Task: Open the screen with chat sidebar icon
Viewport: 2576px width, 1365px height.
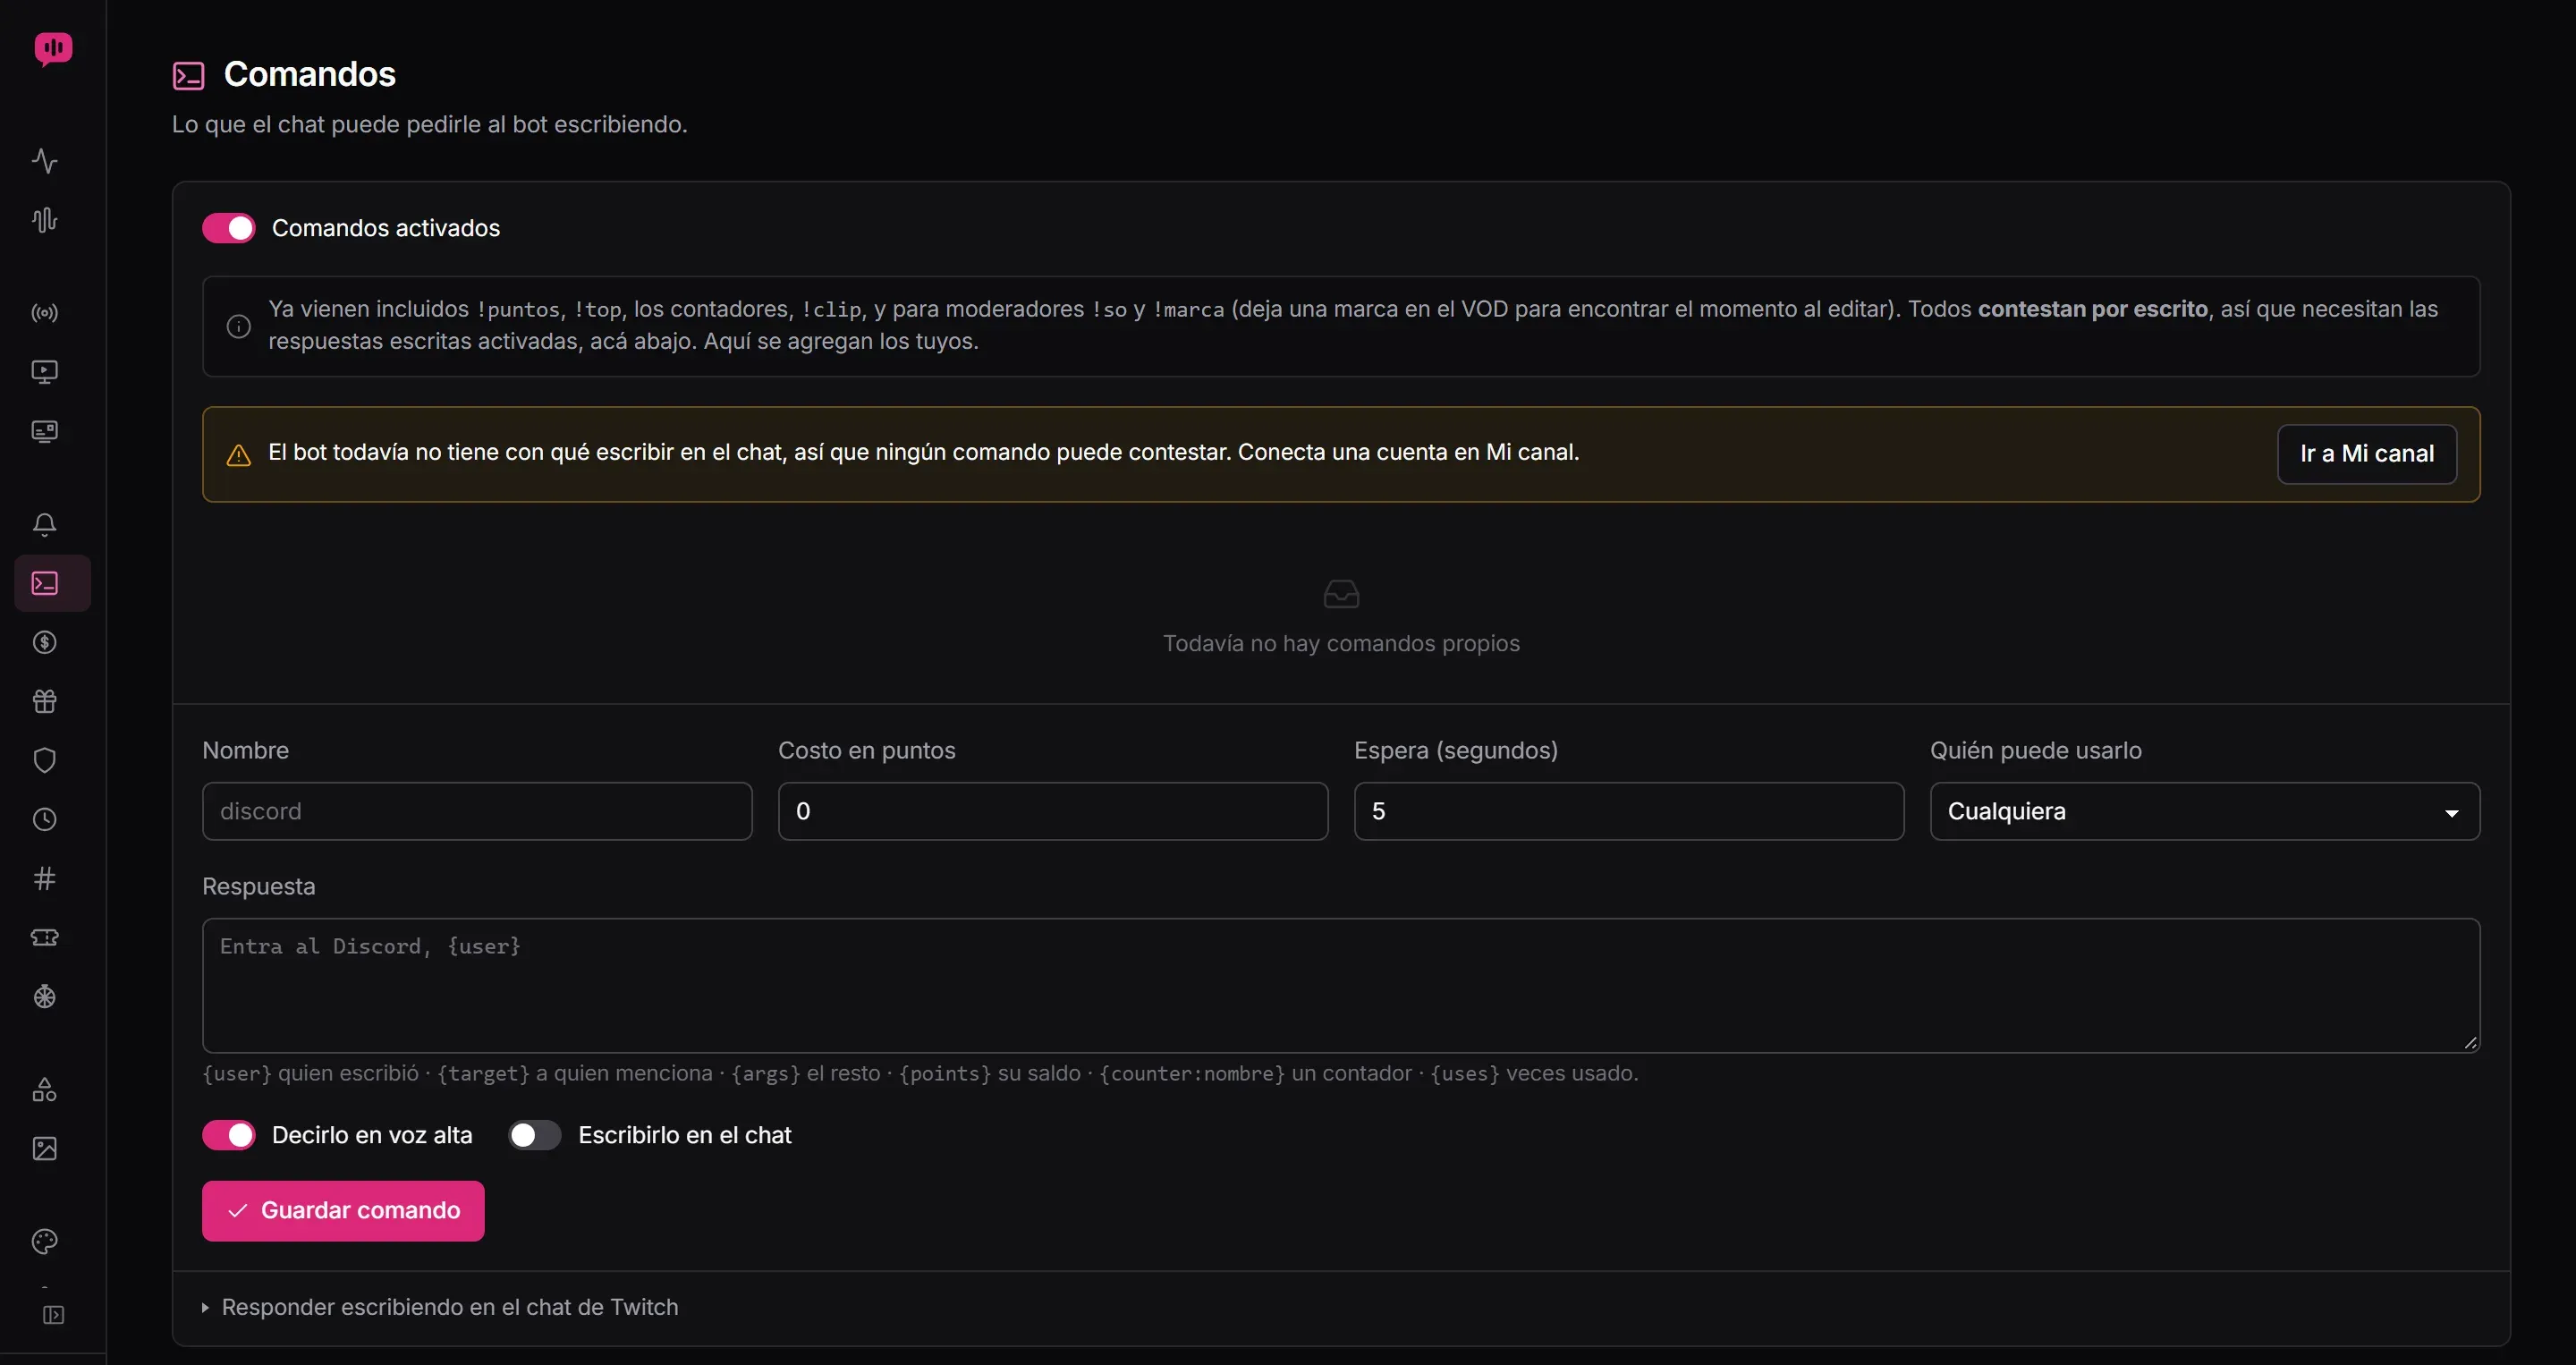Action: pos(45,431)
